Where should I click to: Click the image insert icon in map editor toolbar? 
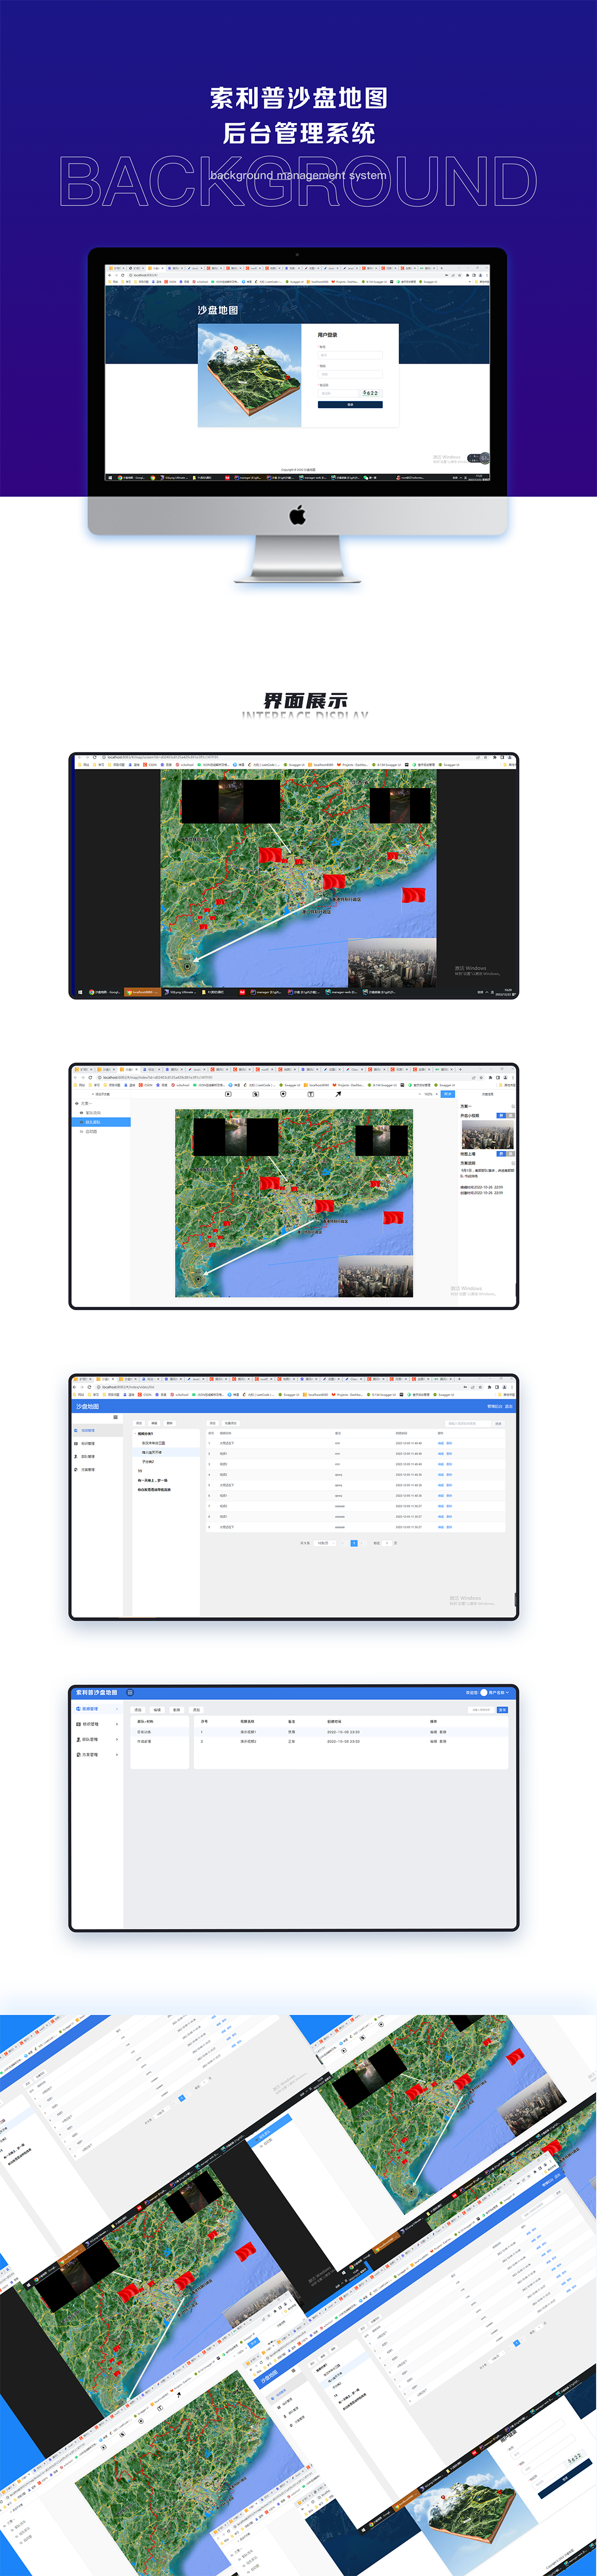coord(255,1094)
